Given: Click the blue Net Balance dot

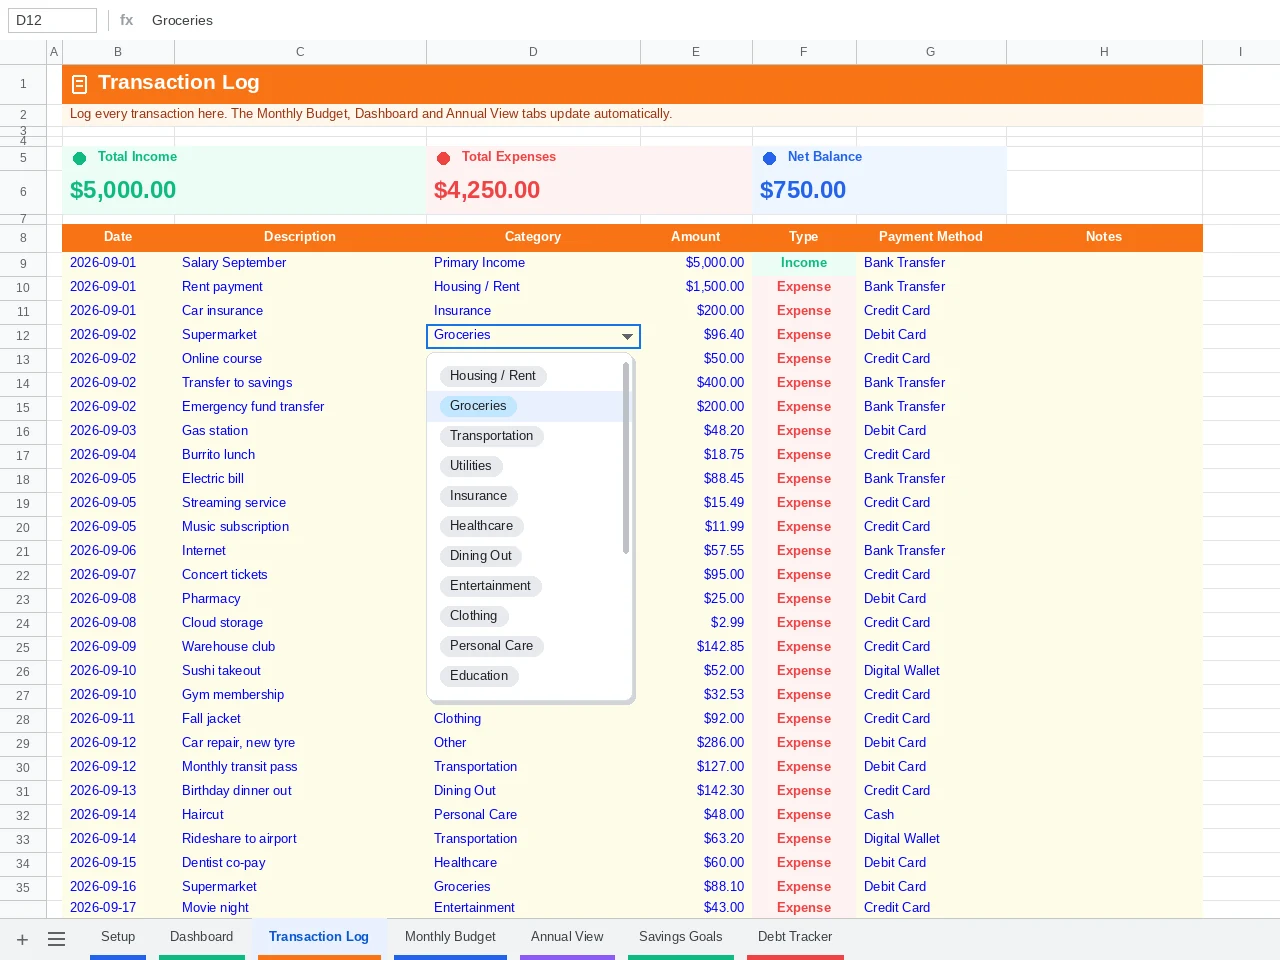Looking at the screenshot, I should coord(770,158).
